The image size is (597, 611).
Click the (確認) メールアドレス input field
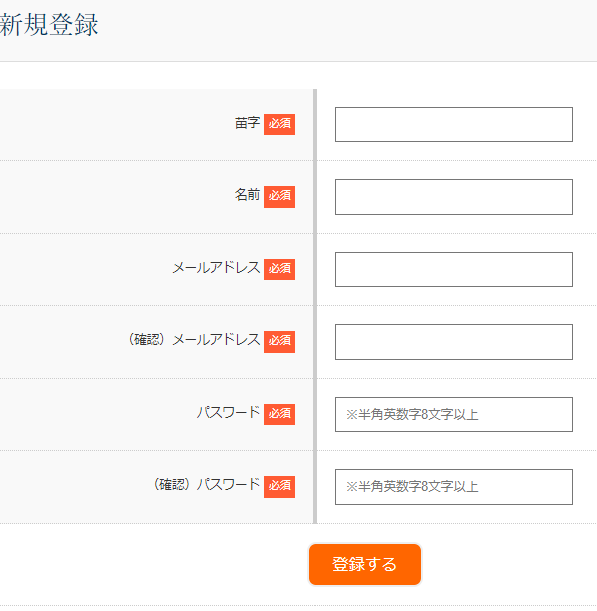(x=454, y=342)
